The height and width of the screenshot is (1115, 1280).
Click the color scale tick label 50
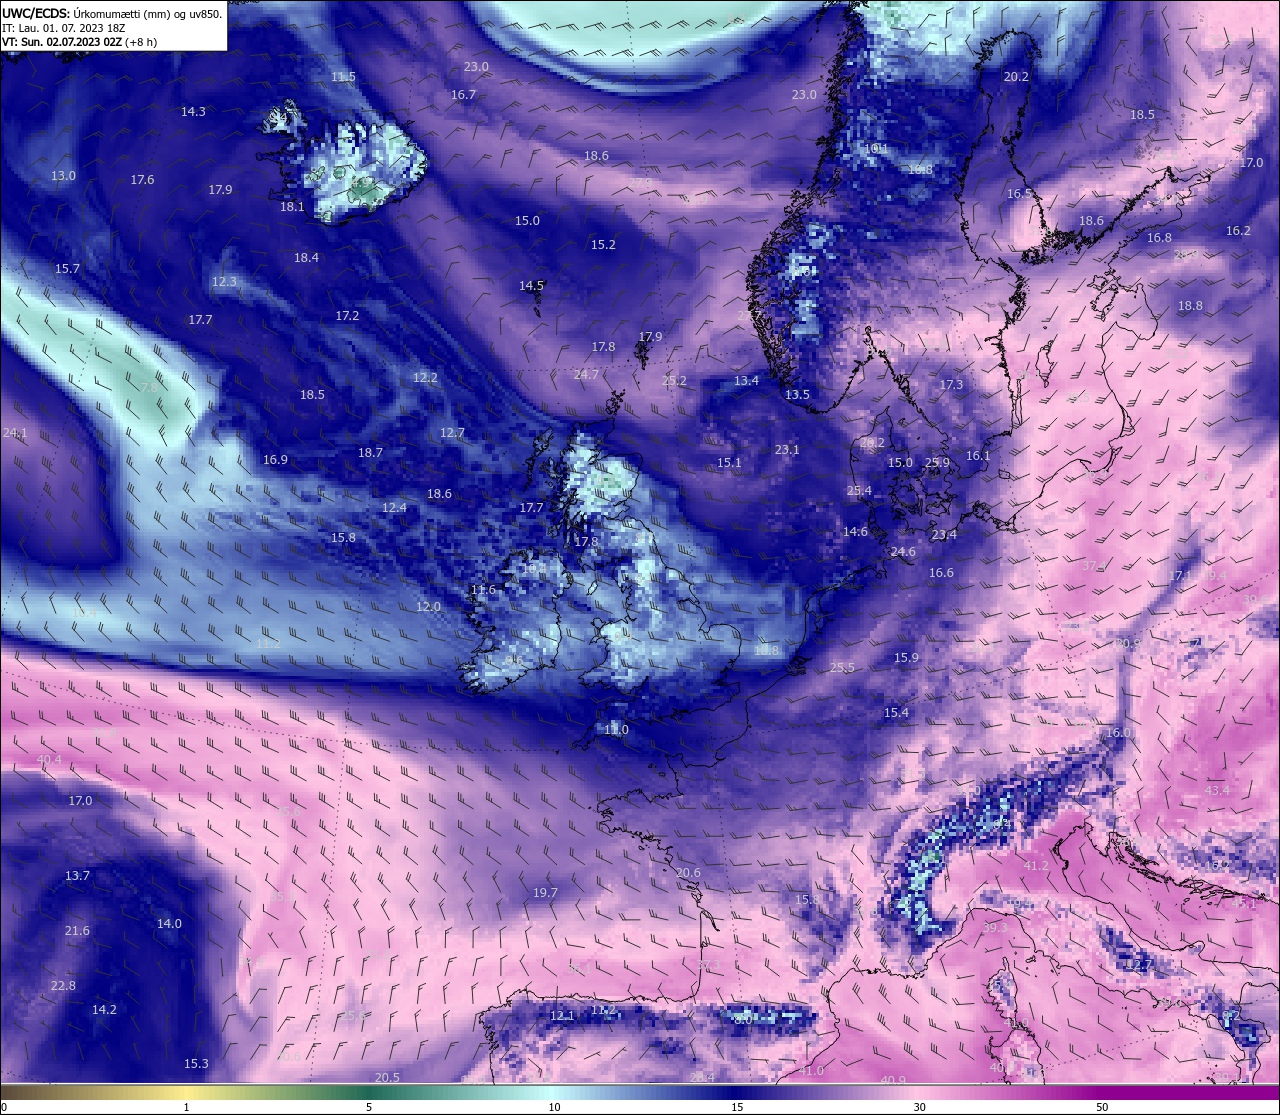(1101, 1107)
